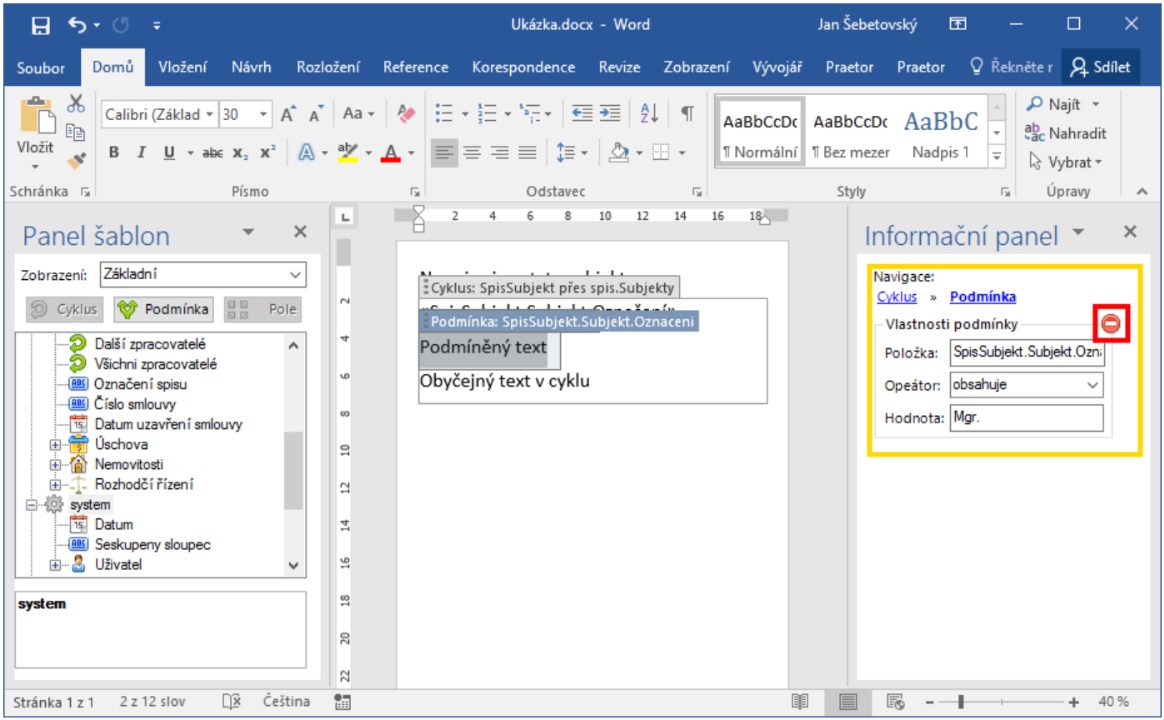
Task: Toggle Italic formatting
Action: (x=141, y=153)
